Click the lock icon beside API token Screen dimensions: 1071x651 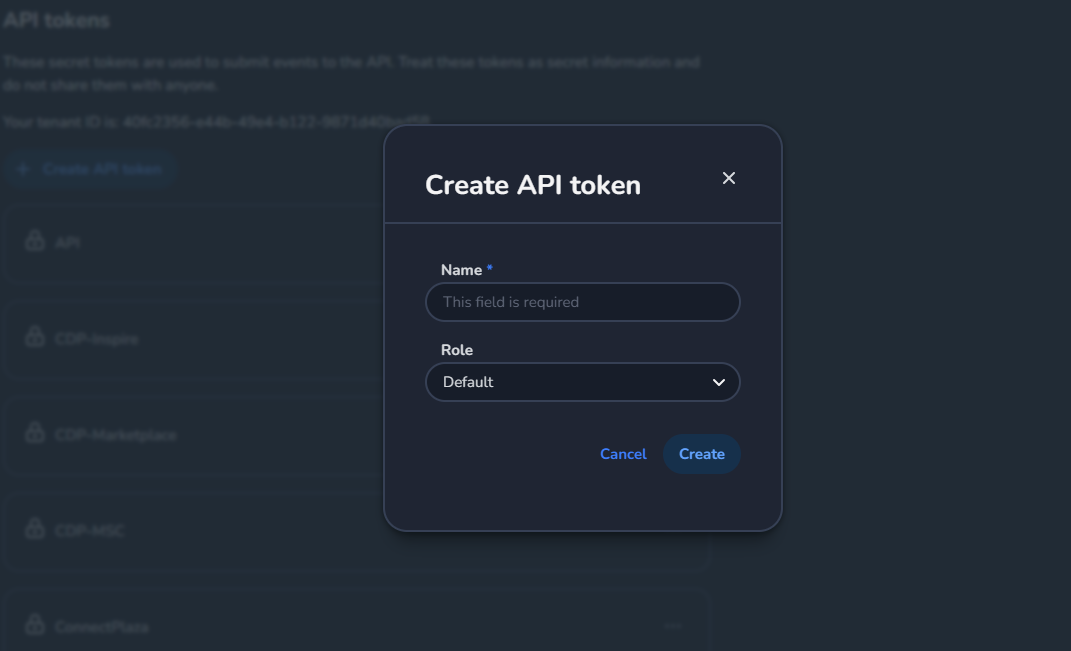[x=35, y=242]
